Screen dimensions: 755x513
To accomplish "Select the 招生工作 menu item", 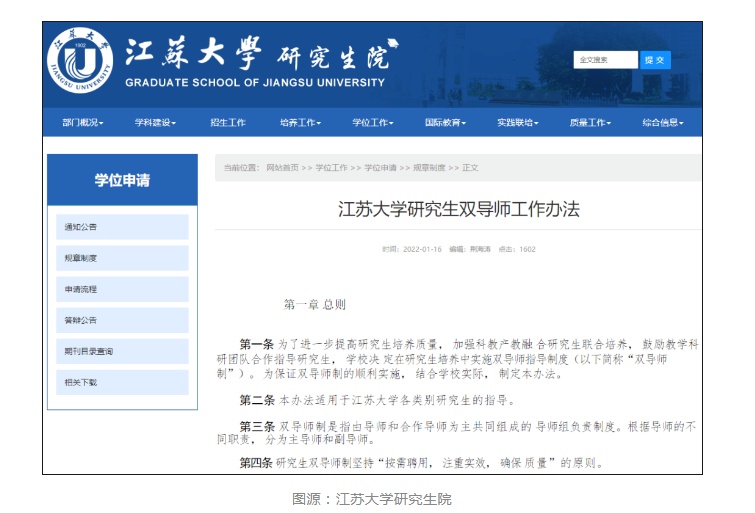I will click(228, 122).
